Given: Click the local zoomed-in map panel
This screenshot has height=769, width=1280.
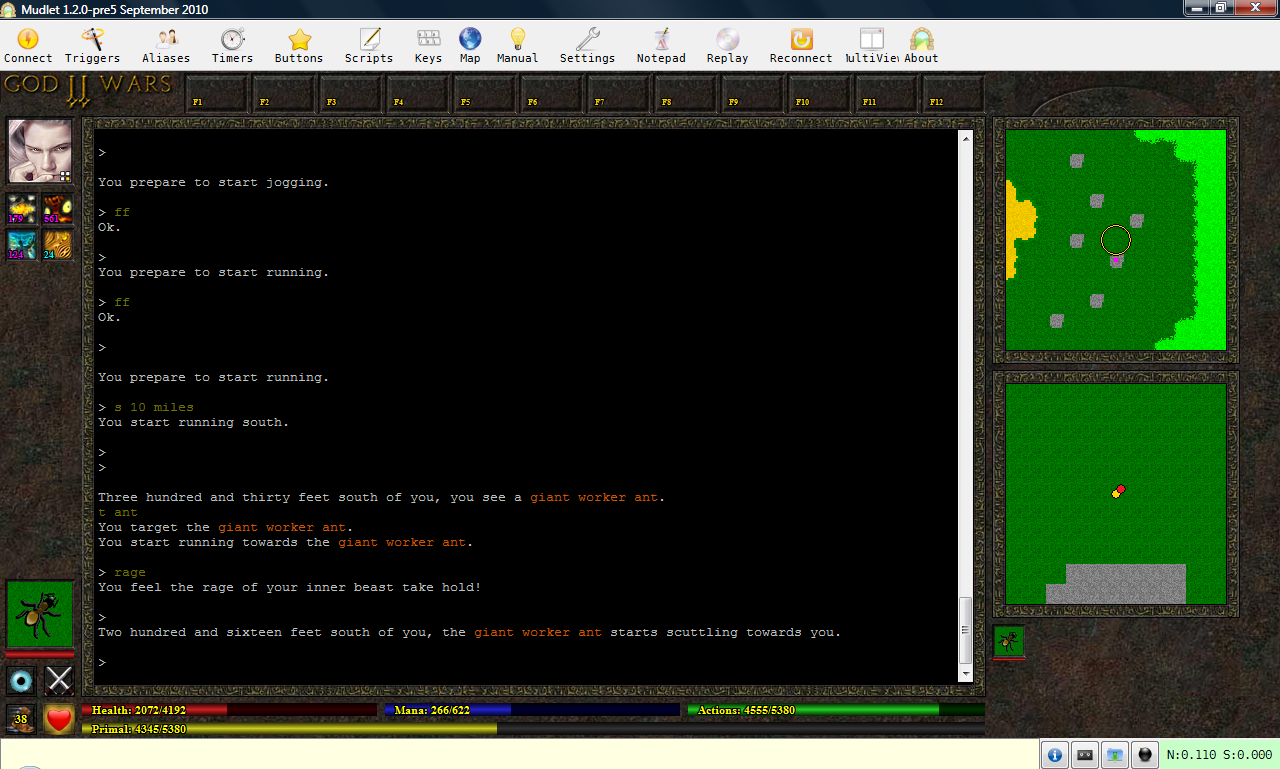Looking at the screenshot, I should coord(1116,494).
